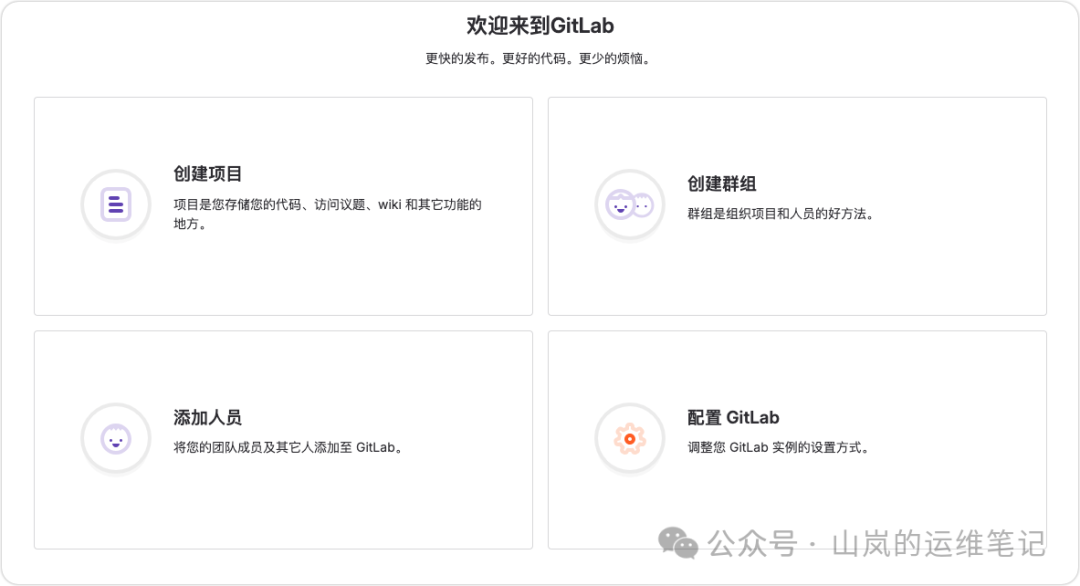Click the 添加人员 smiley face icon
Image resolution: width=1080 pixels, height=586 pixels.
[x=115, y=438]
